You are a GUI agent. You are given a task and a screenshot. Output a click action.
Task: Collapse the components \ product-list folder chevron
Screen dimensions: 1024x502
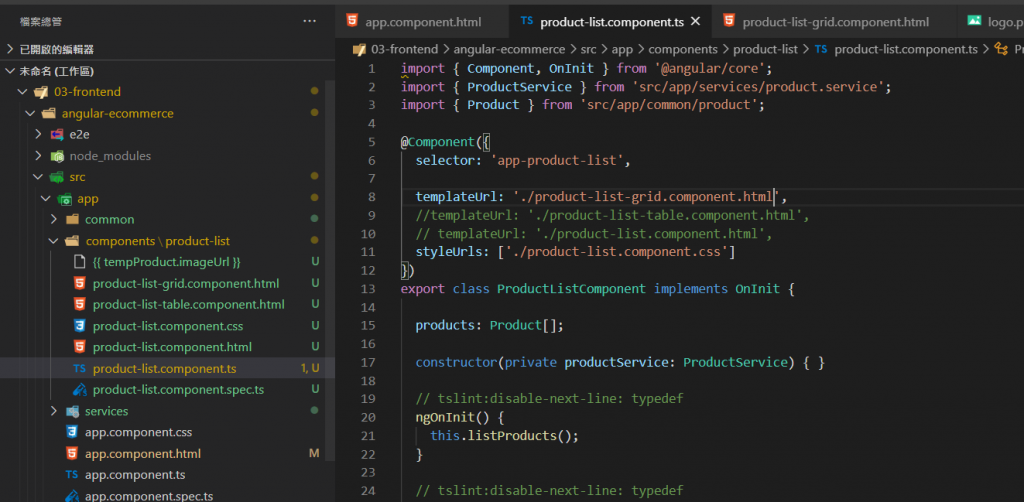(54, 241)
